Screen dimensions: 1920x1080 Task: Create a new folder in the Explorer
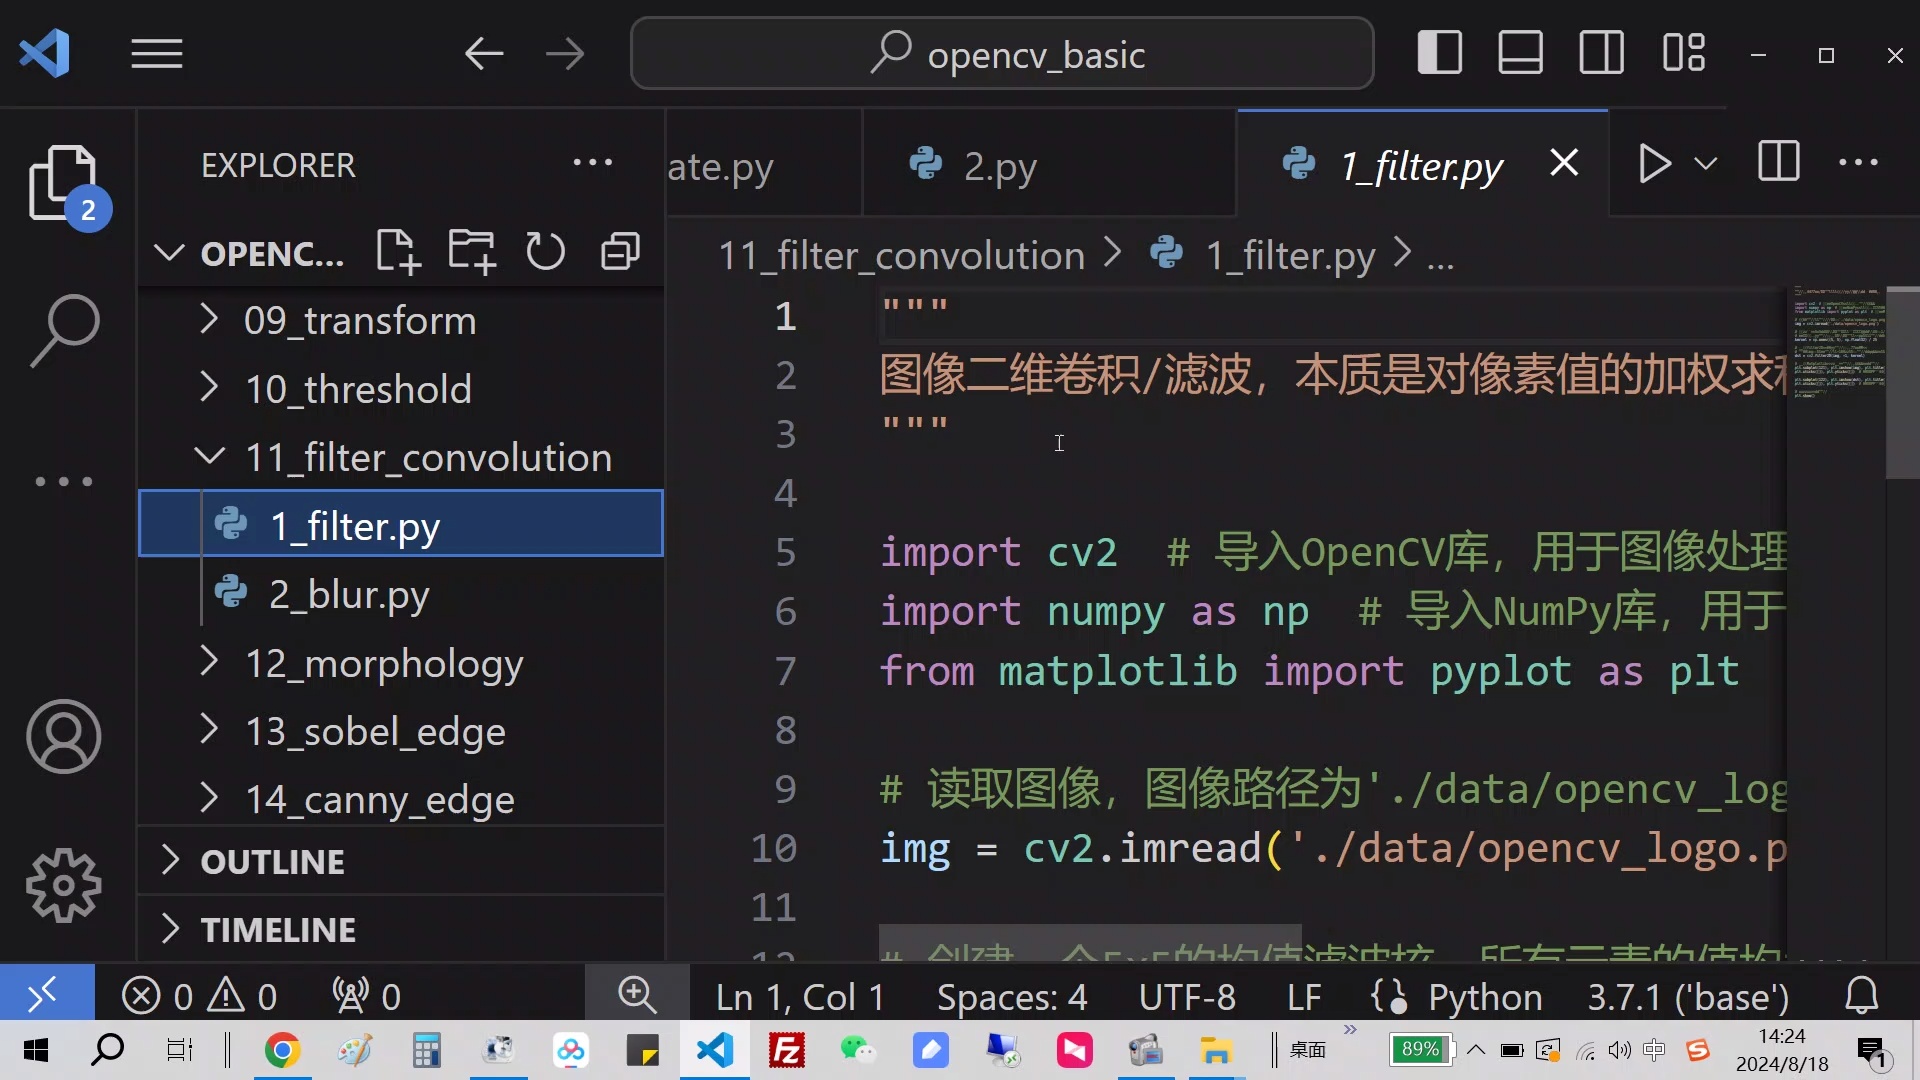click(x=470, y=251)
